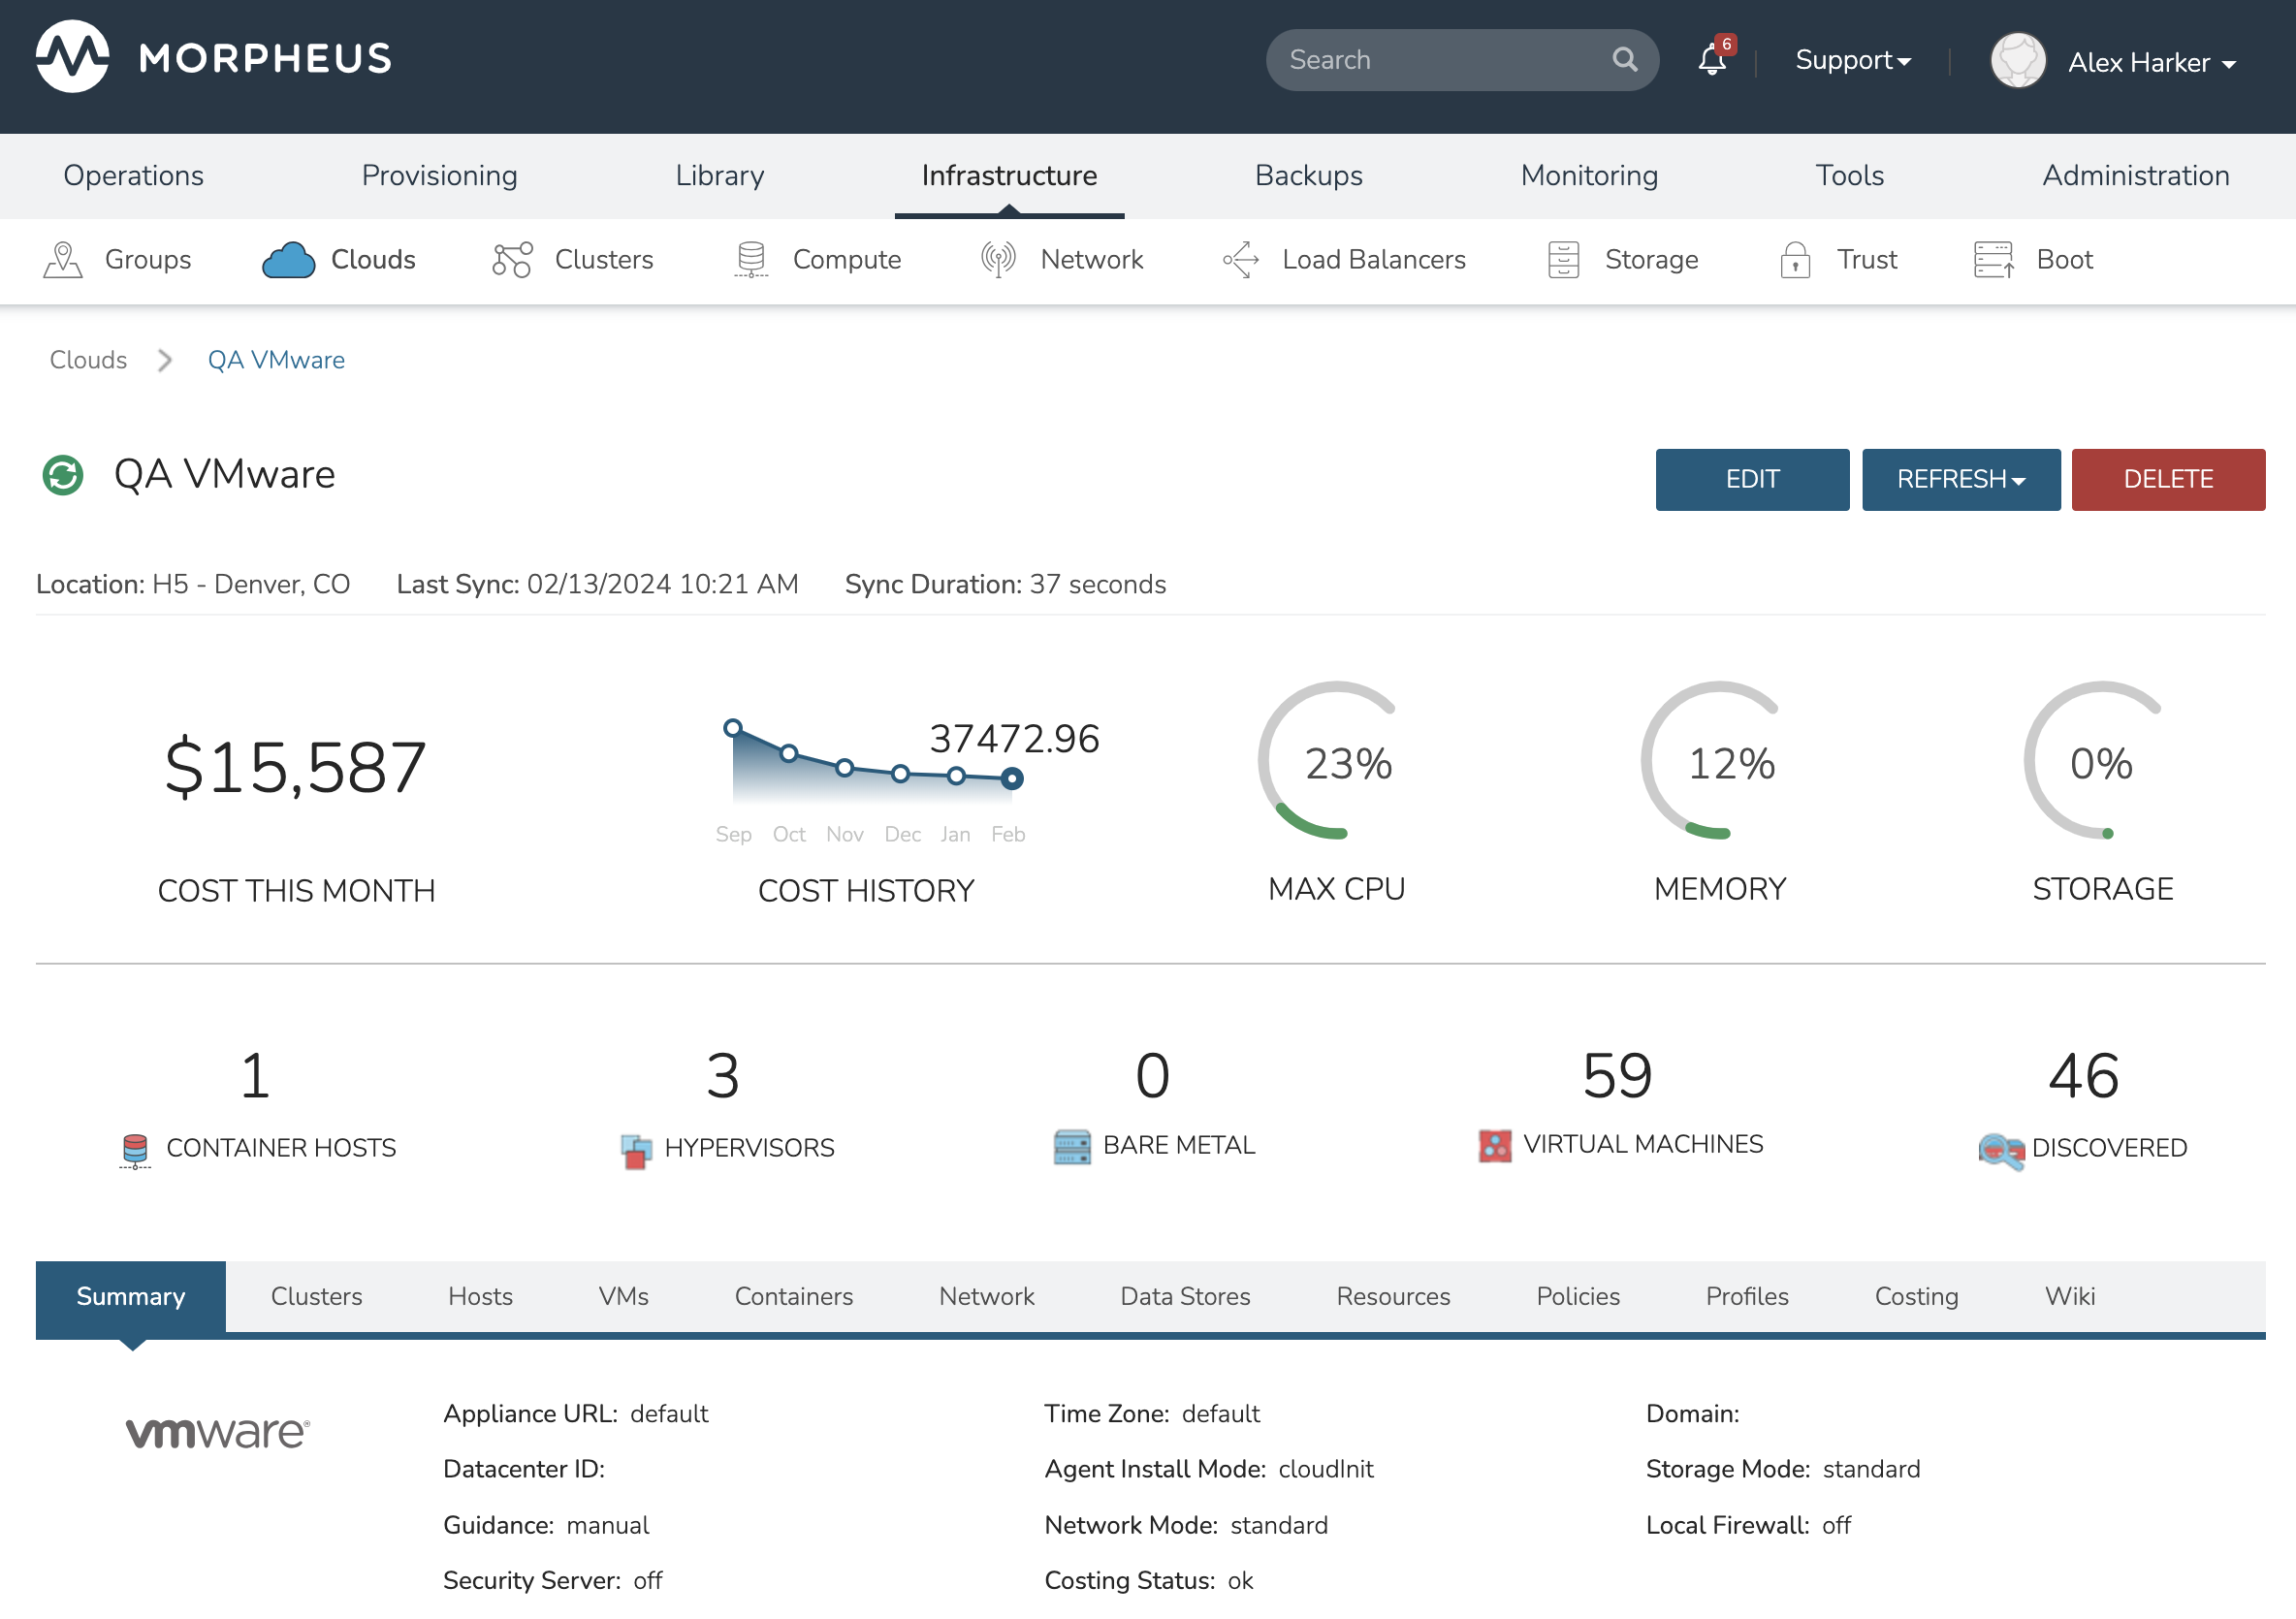Open the Provisioning main menu
Screen dimensions: 2296x1619
click(x=439, y=175)
